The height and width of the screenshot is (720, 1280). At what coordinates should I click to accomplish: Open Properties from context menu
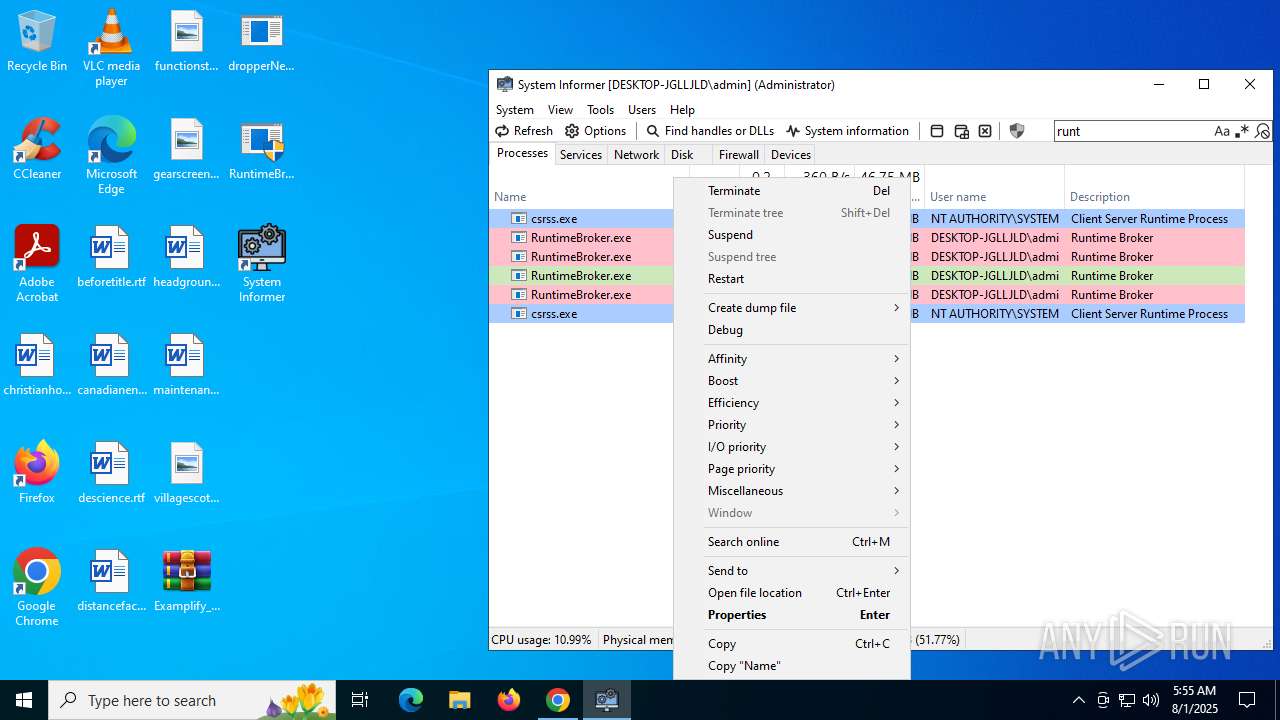tap(792, 615)
